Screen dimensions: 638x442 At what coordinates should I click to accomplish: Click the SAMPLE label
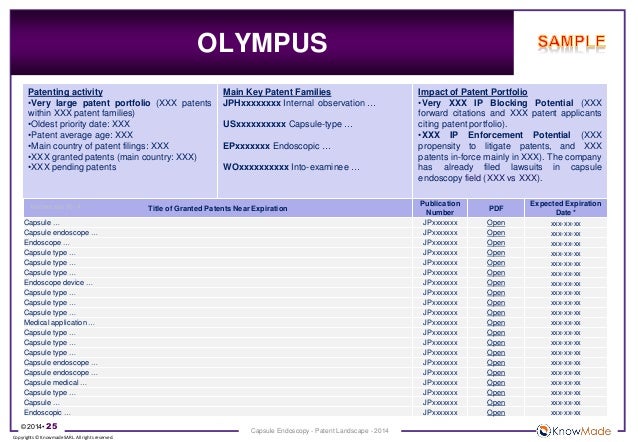click(x=571, y=42)
